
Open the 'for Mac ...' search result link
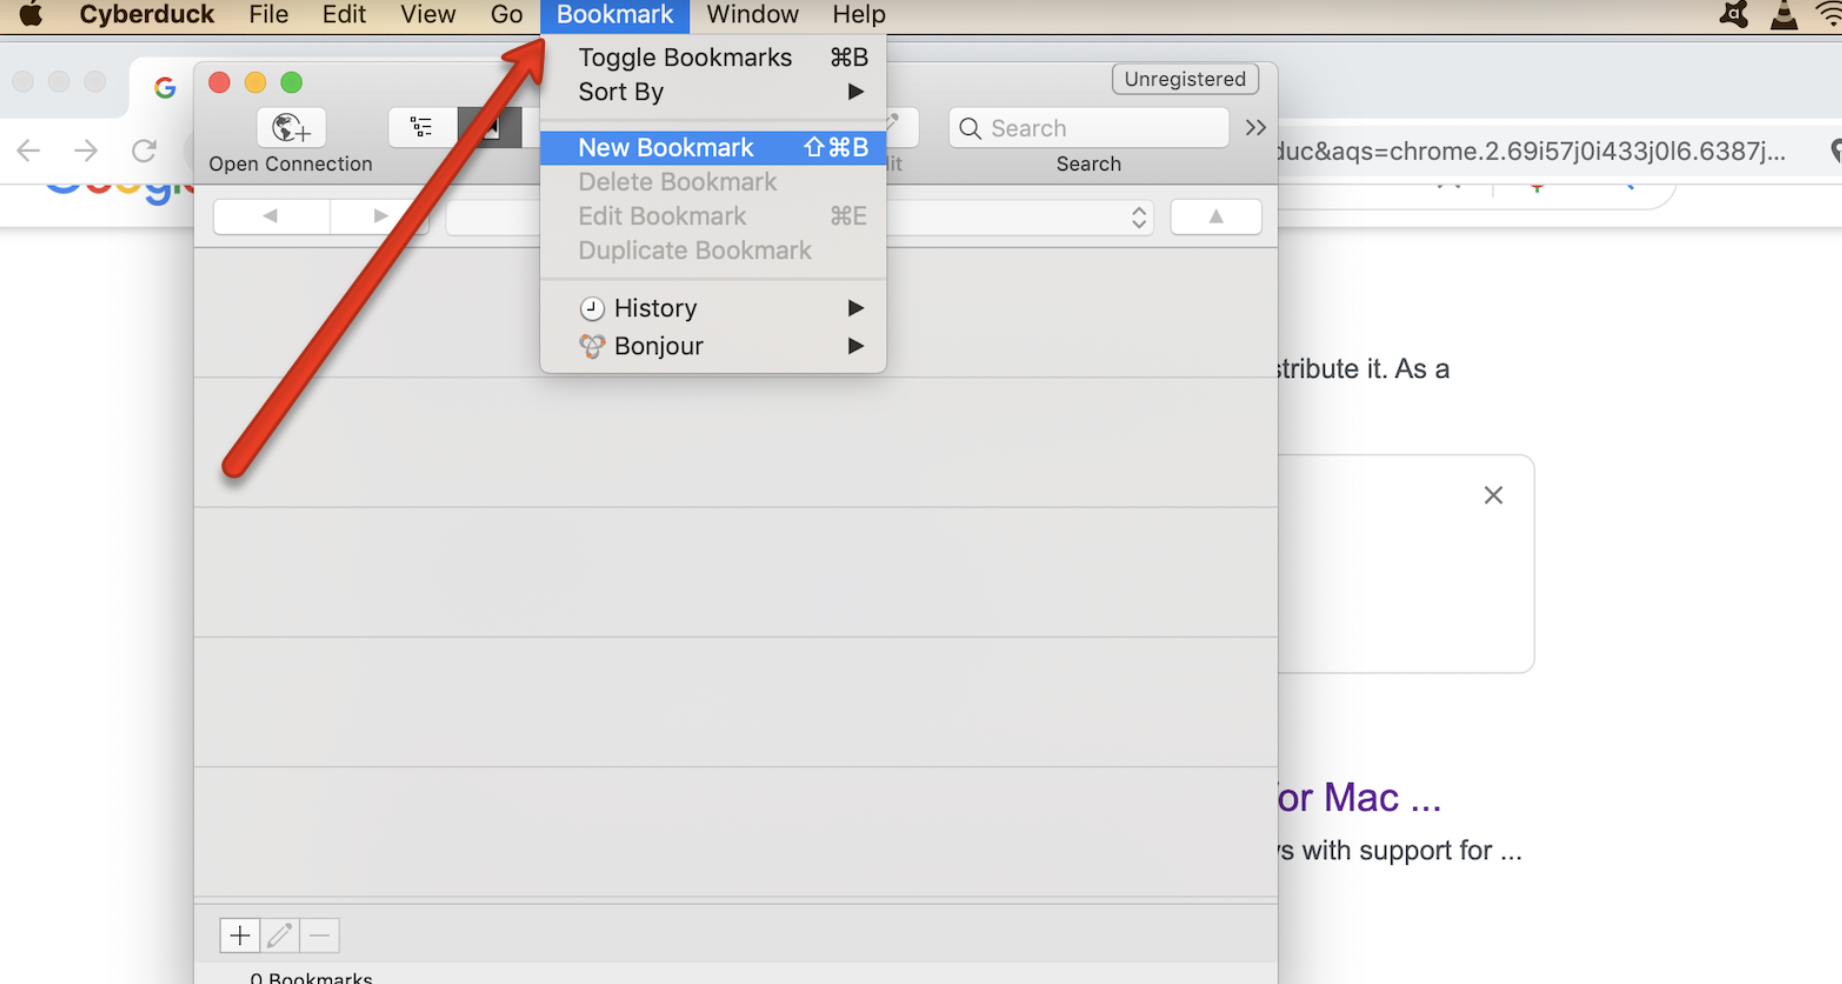point(1359,797)
